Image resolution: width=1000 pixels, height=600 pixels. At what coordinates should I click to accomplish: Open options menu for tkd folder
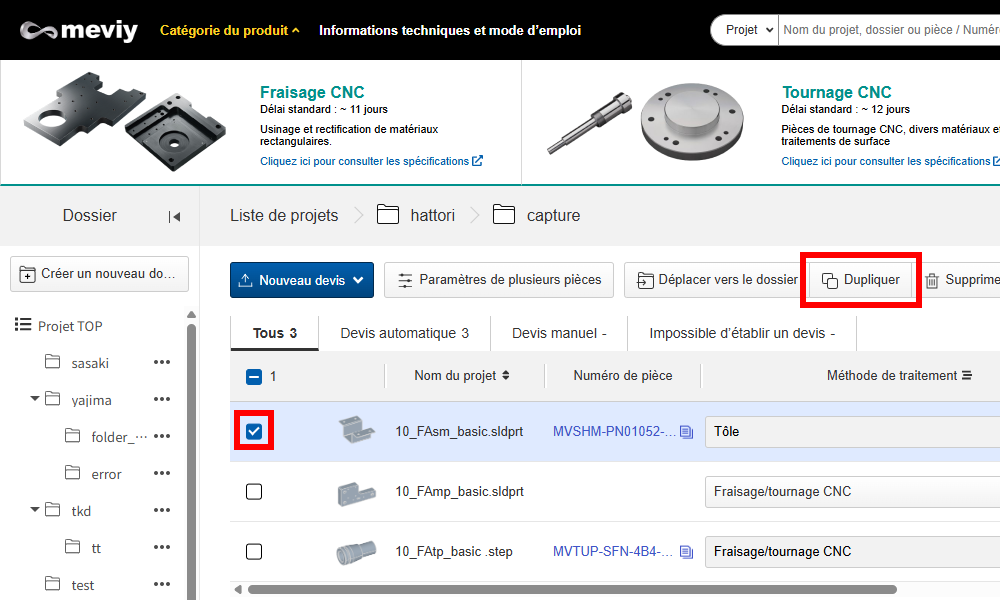coord(162,510)
